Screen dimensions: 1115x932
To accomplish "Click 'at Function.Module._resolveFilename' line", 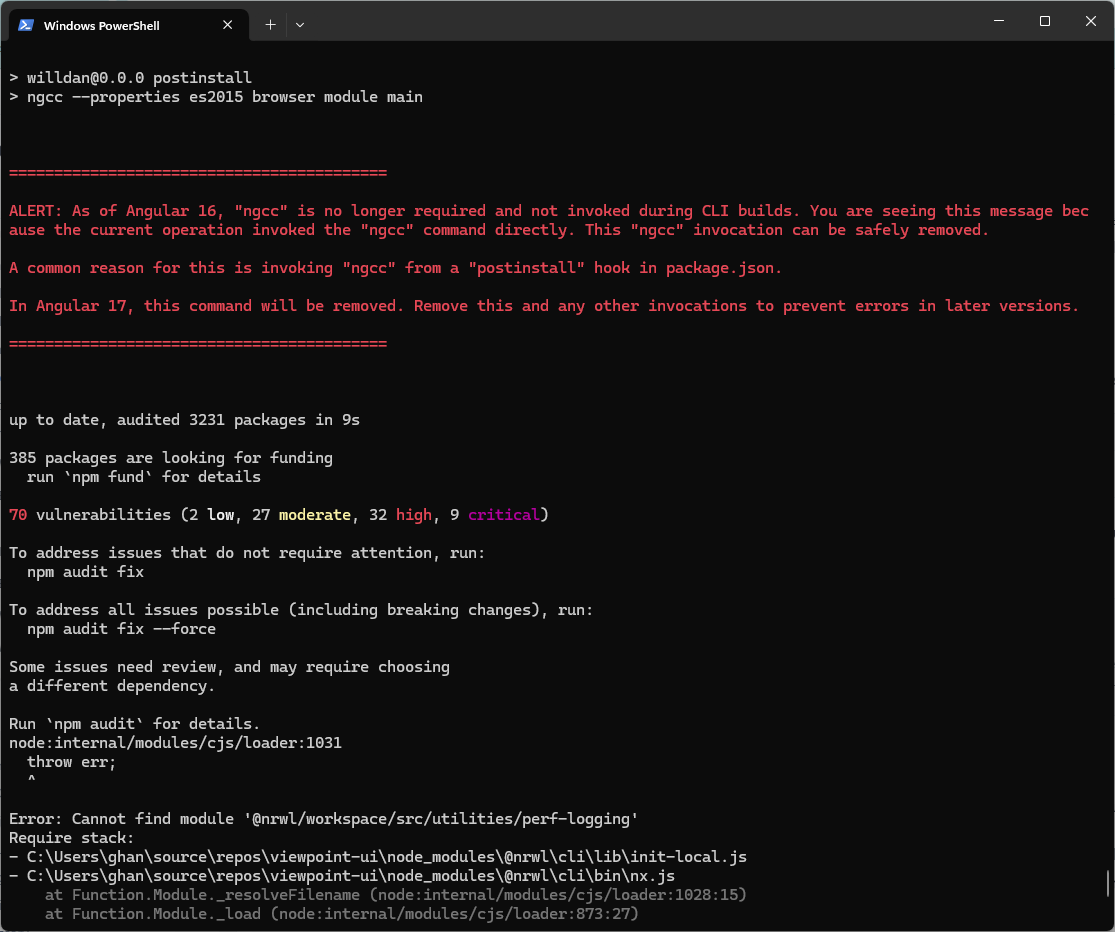I will click(x=395, y=895).
